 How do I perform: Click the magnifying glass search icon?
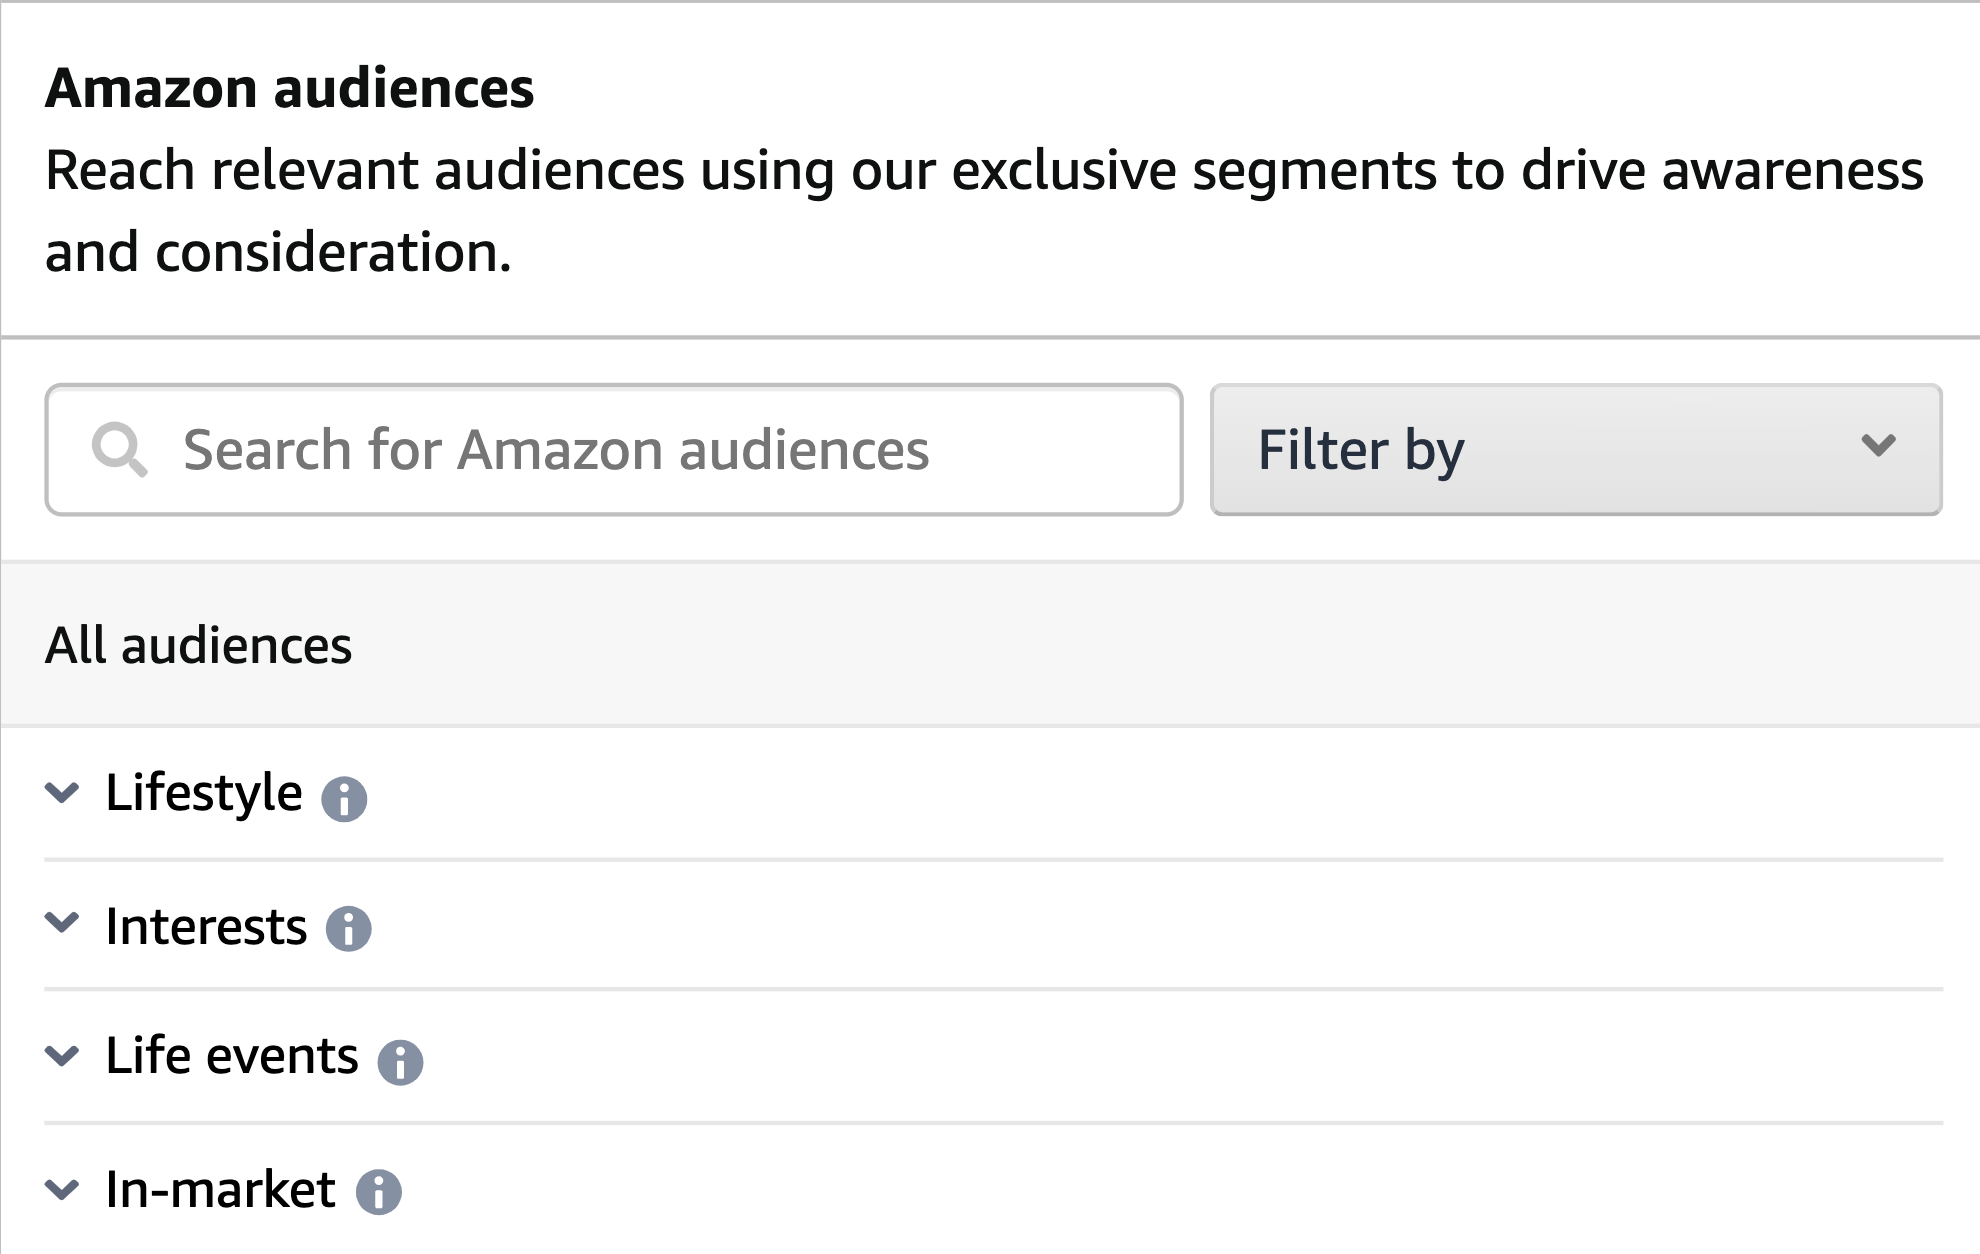click(119, 450)
